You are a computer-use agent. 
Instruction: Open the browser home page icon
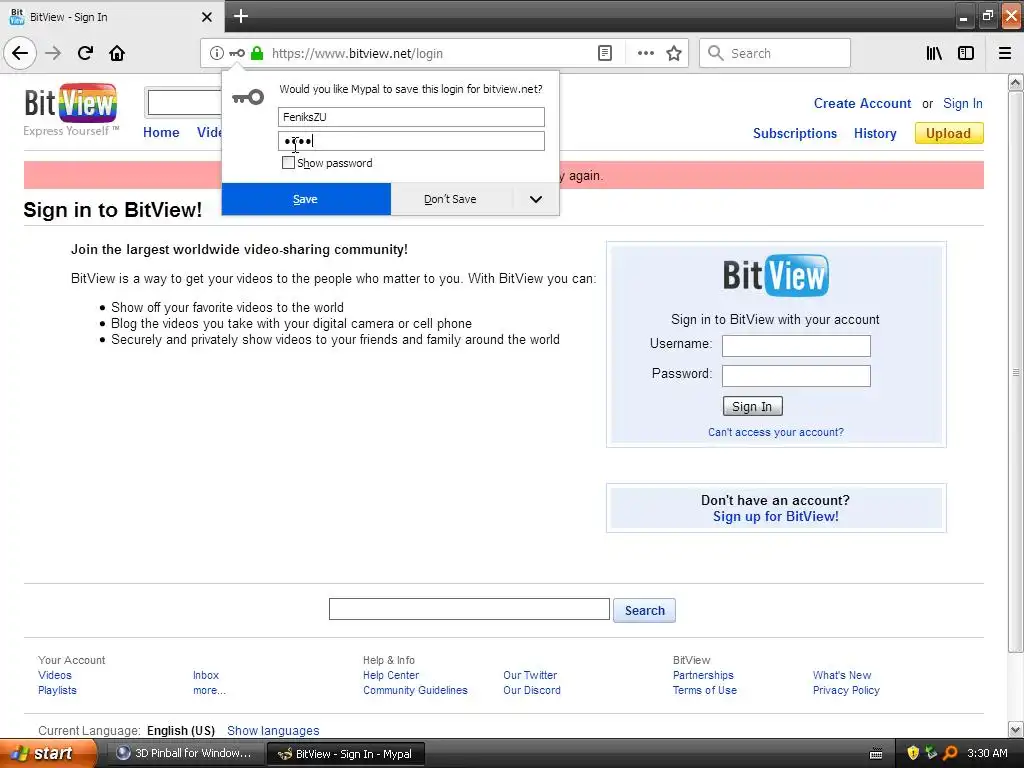(x=117, y=53)
